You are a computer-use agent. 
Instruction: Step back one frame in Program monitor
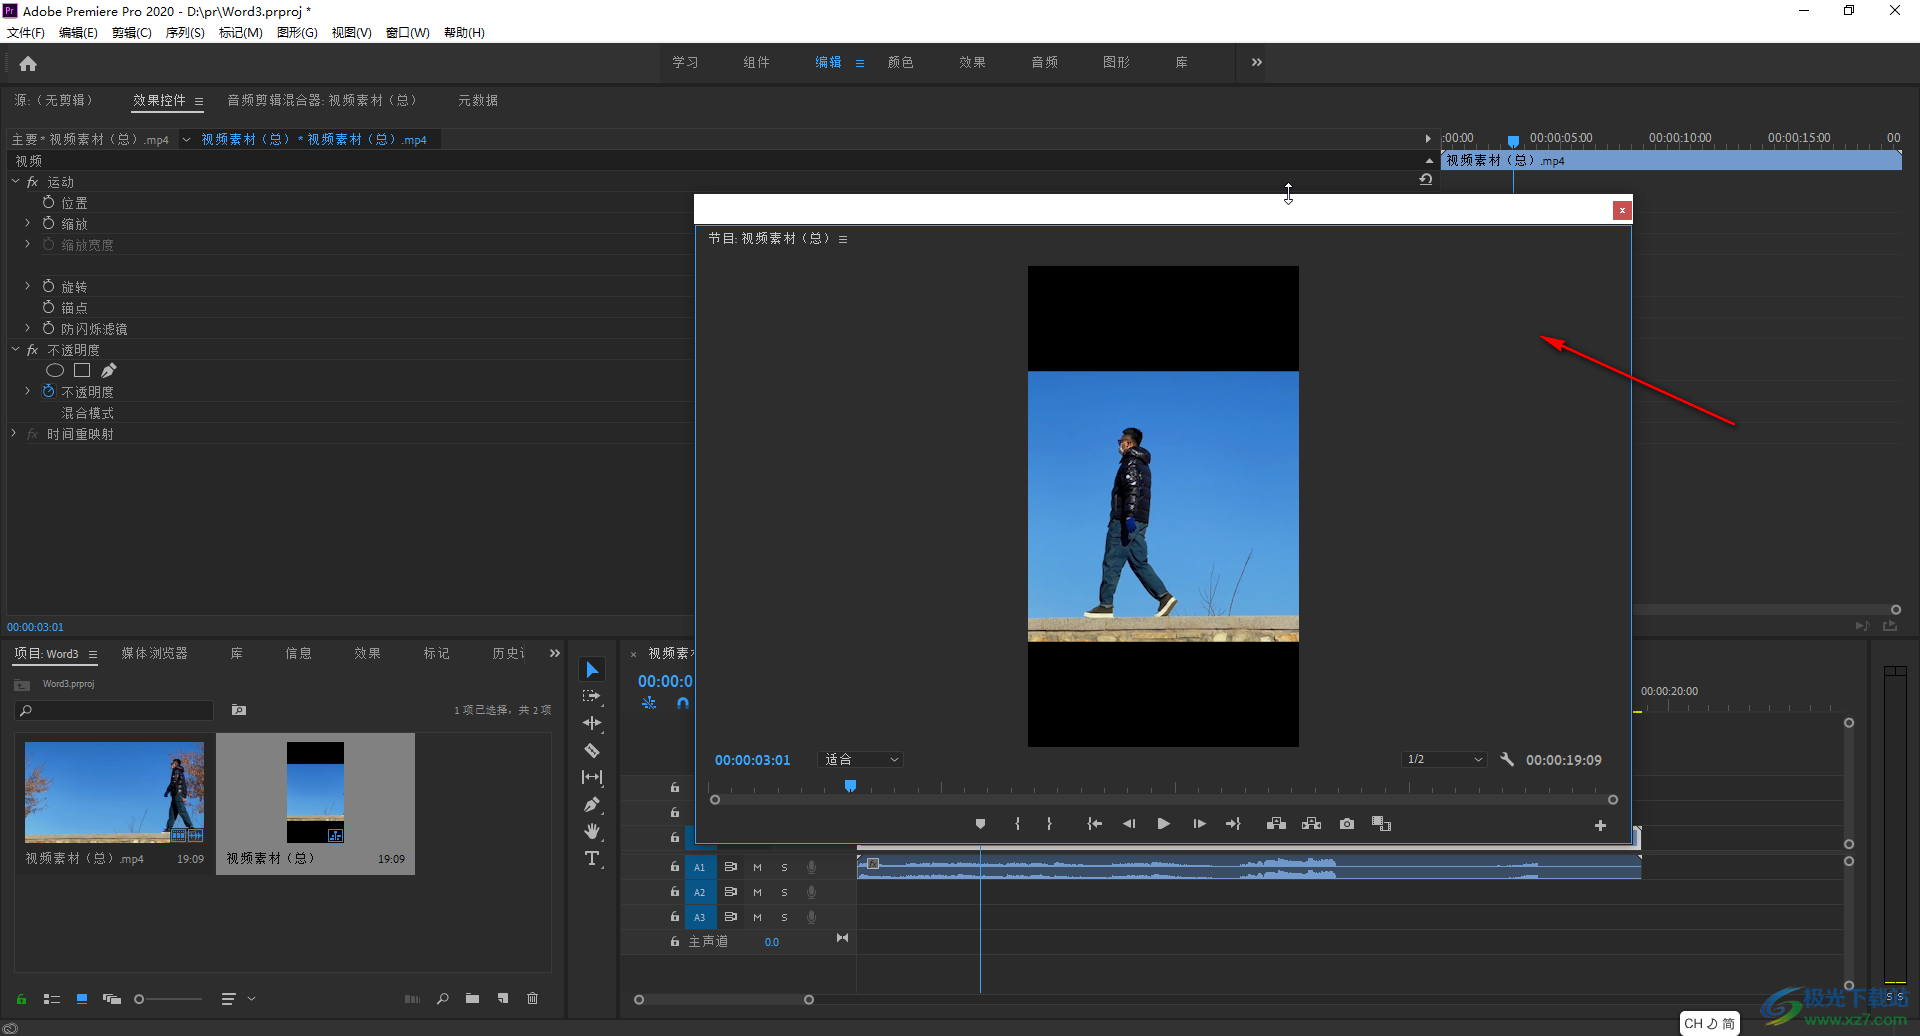click(x=1129, y=824)
